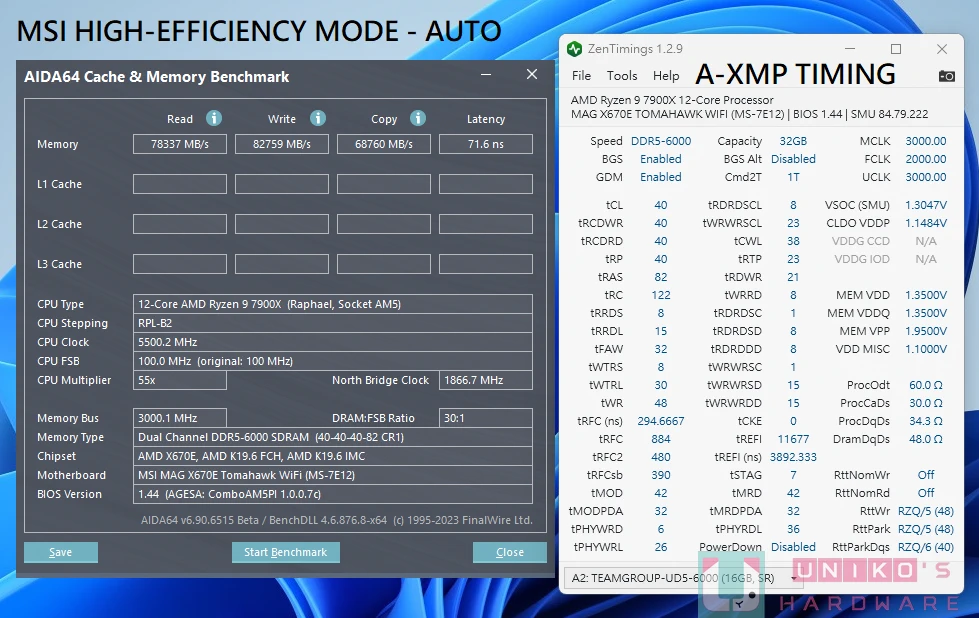Click tRAS value 82
This screenshot has height=618, width=979.
tap(661, 277)
